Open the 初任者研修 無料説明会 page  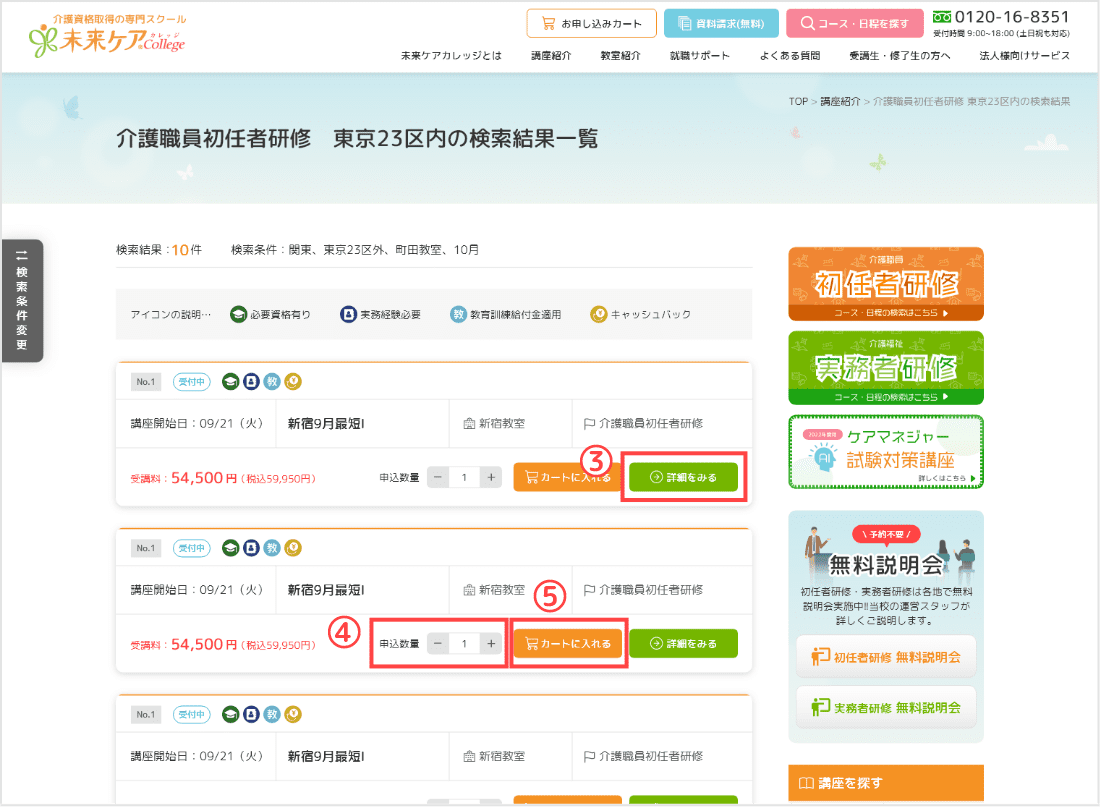pos(886,657)
